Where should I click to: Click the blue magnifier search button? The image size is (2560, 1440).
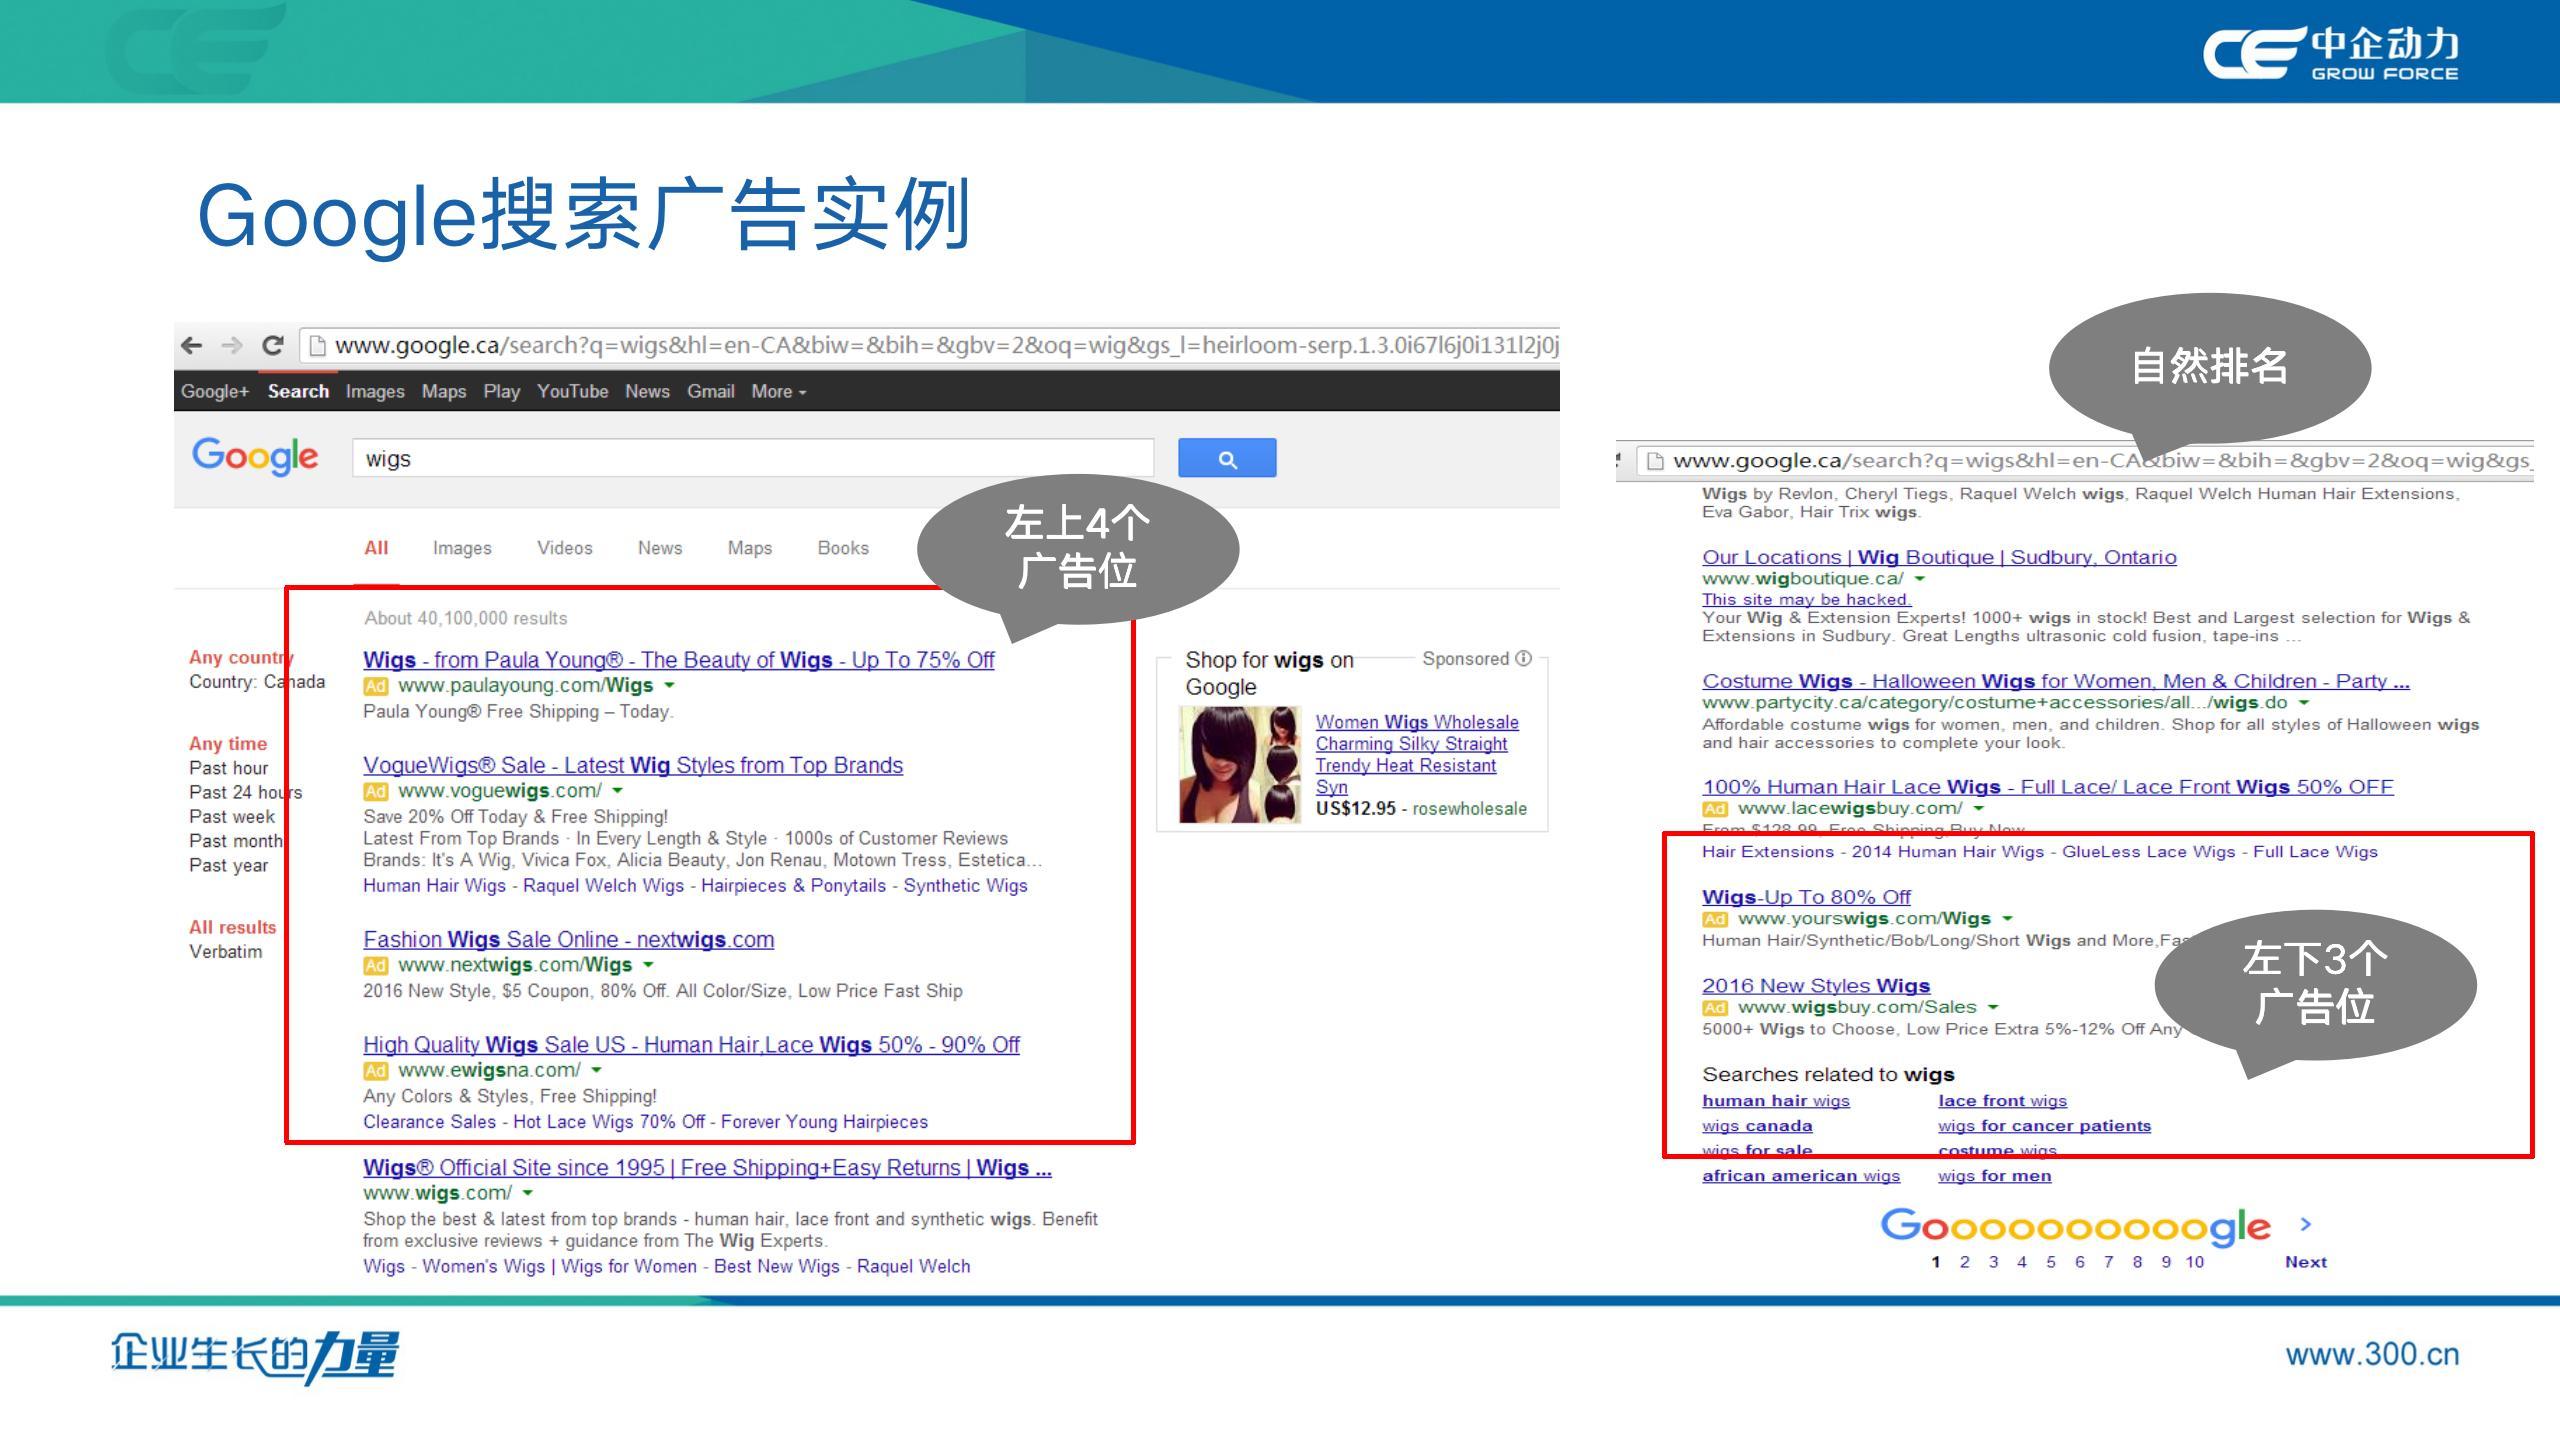pyautogui.click(x=1227, y=458)
